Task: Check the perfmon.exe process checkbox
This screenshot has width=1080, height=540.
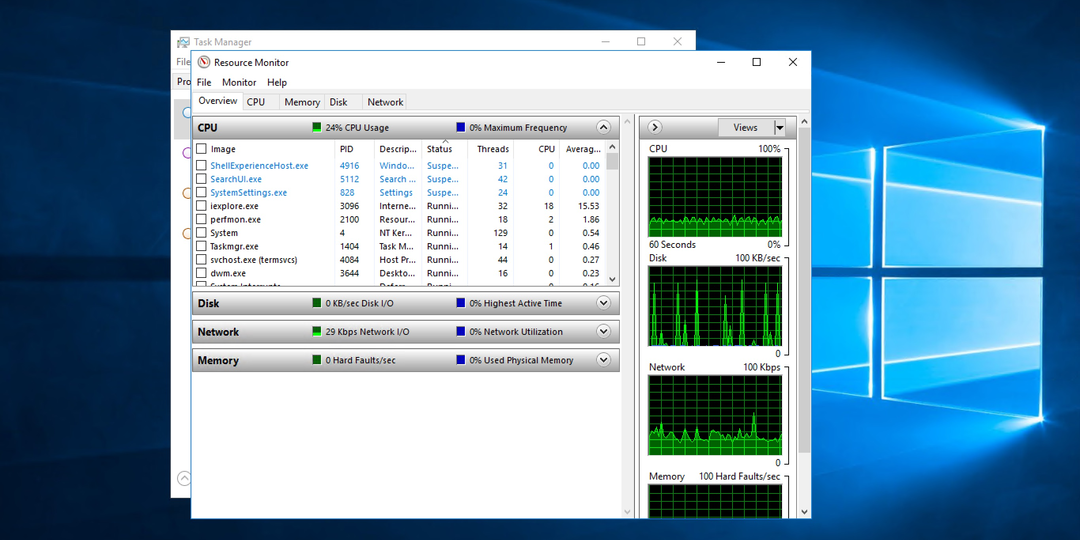Action: (201, 219)
